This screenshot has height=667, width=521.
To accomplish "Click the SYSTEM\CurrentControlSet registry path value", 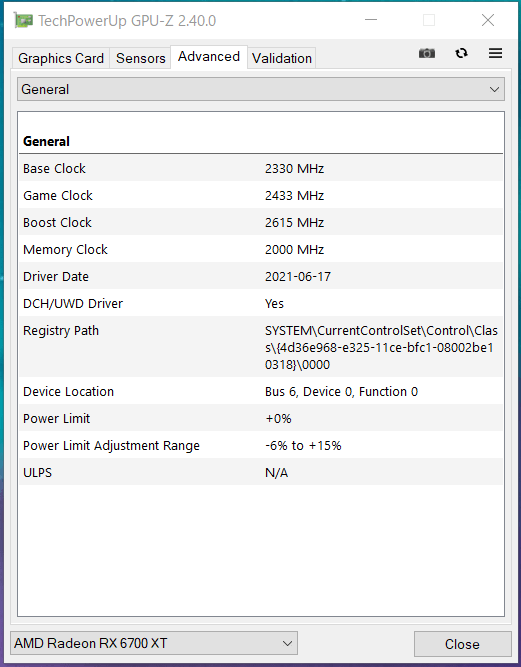I will (381, 348).
